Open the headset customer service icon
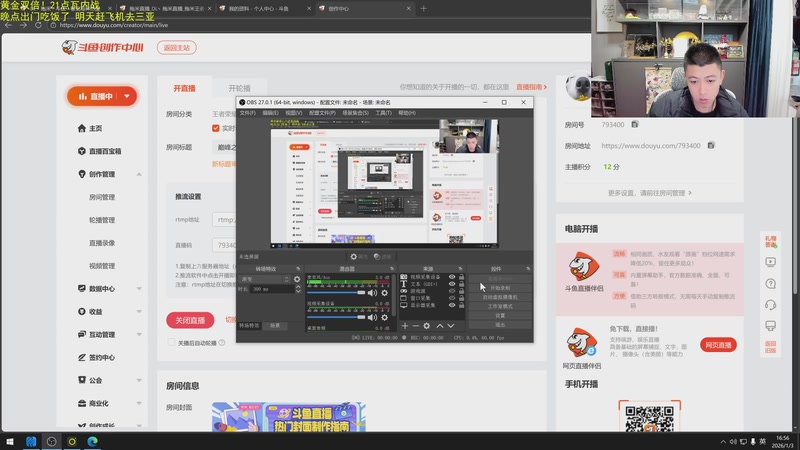The image size is (800, 450). point(770,305)
